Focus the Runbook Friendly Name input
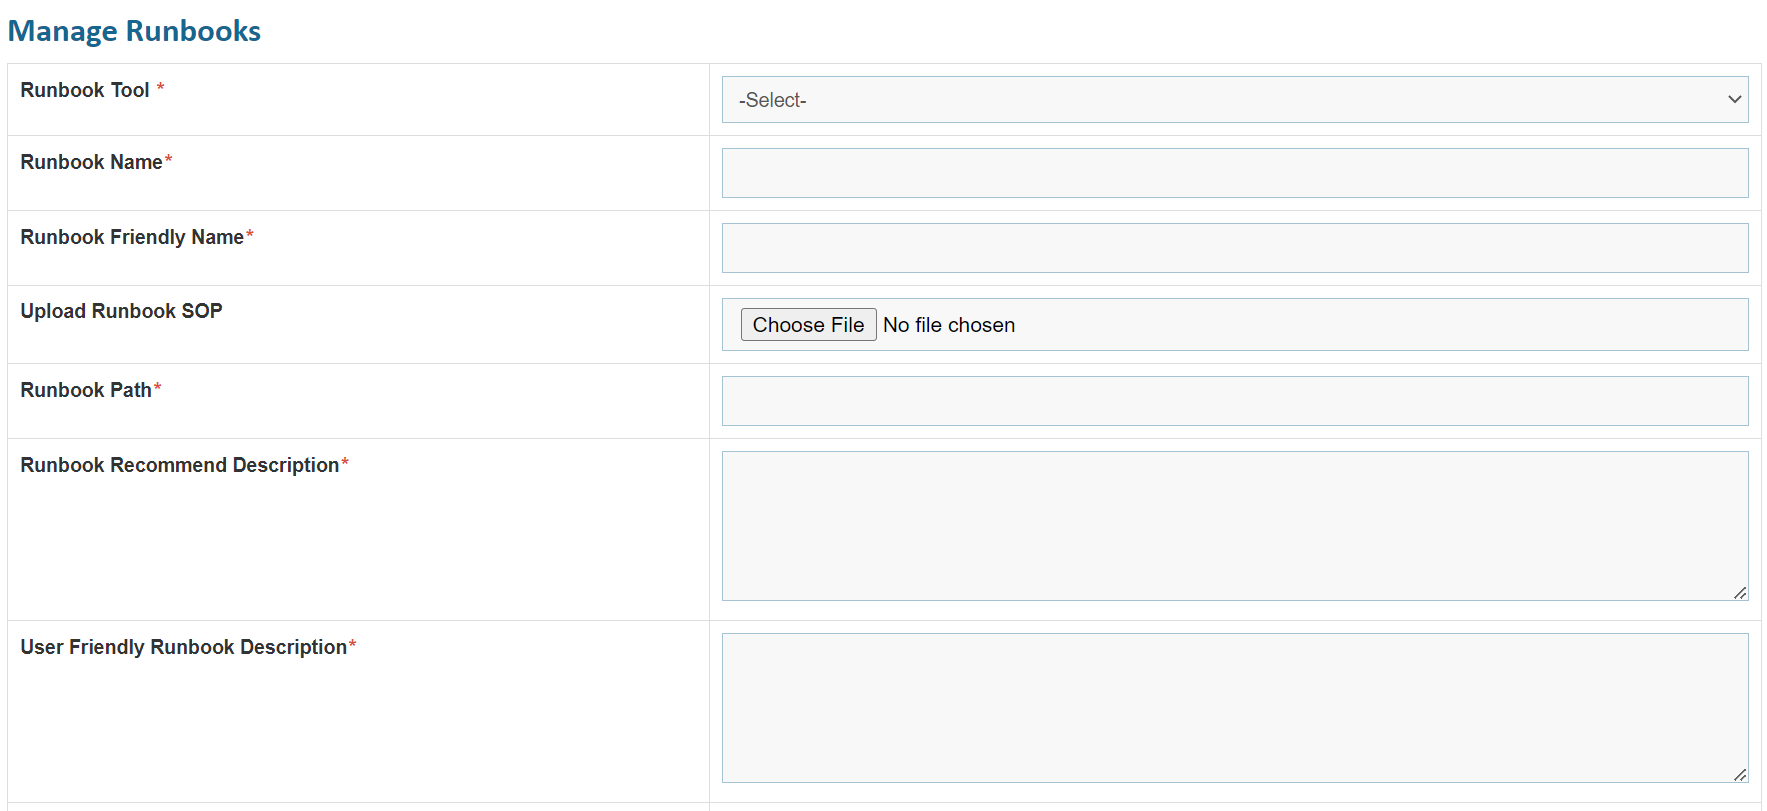1767x811 pixels. coord(1234,248)
